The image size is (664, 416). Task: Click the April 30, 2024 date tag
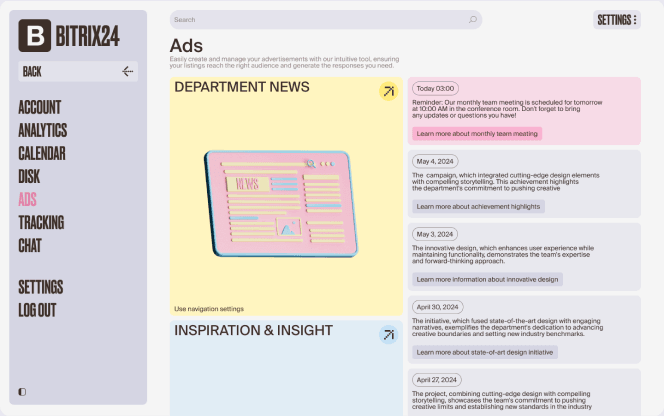[437, 307]
